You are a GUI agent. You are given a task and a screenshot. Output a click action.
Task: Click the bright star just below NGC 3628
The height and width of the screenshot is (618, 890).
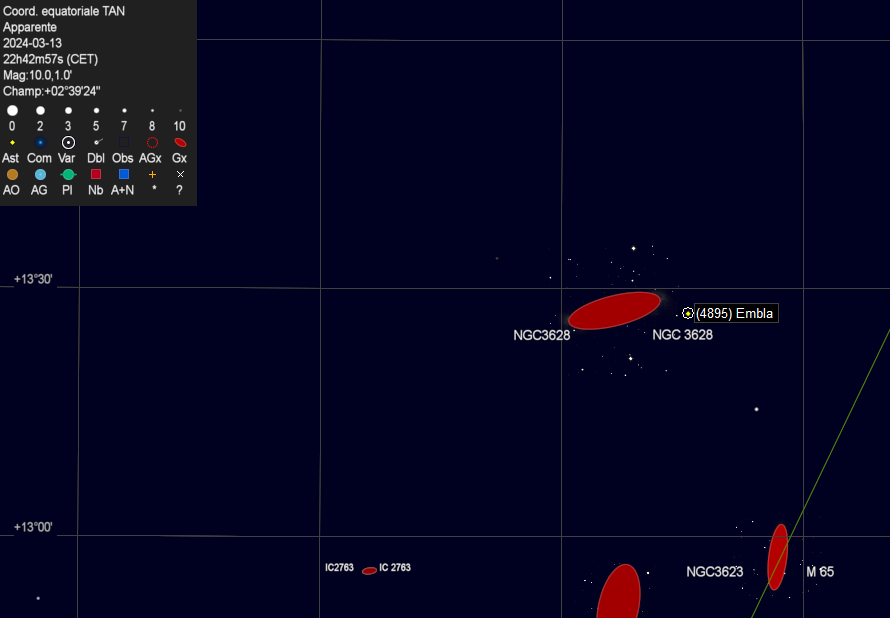(630, 358)
